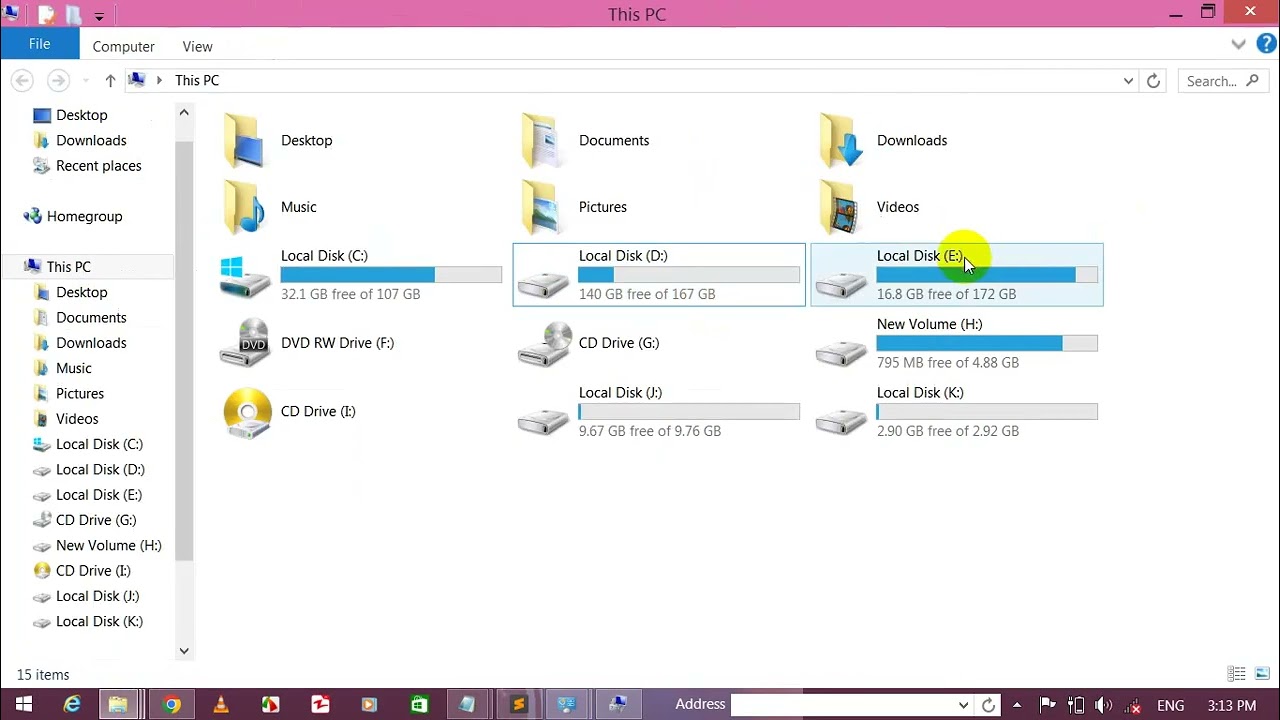The image size is (1280, 720).
Task: Click the Search This PC box
Action: (x=1223, y=81)
